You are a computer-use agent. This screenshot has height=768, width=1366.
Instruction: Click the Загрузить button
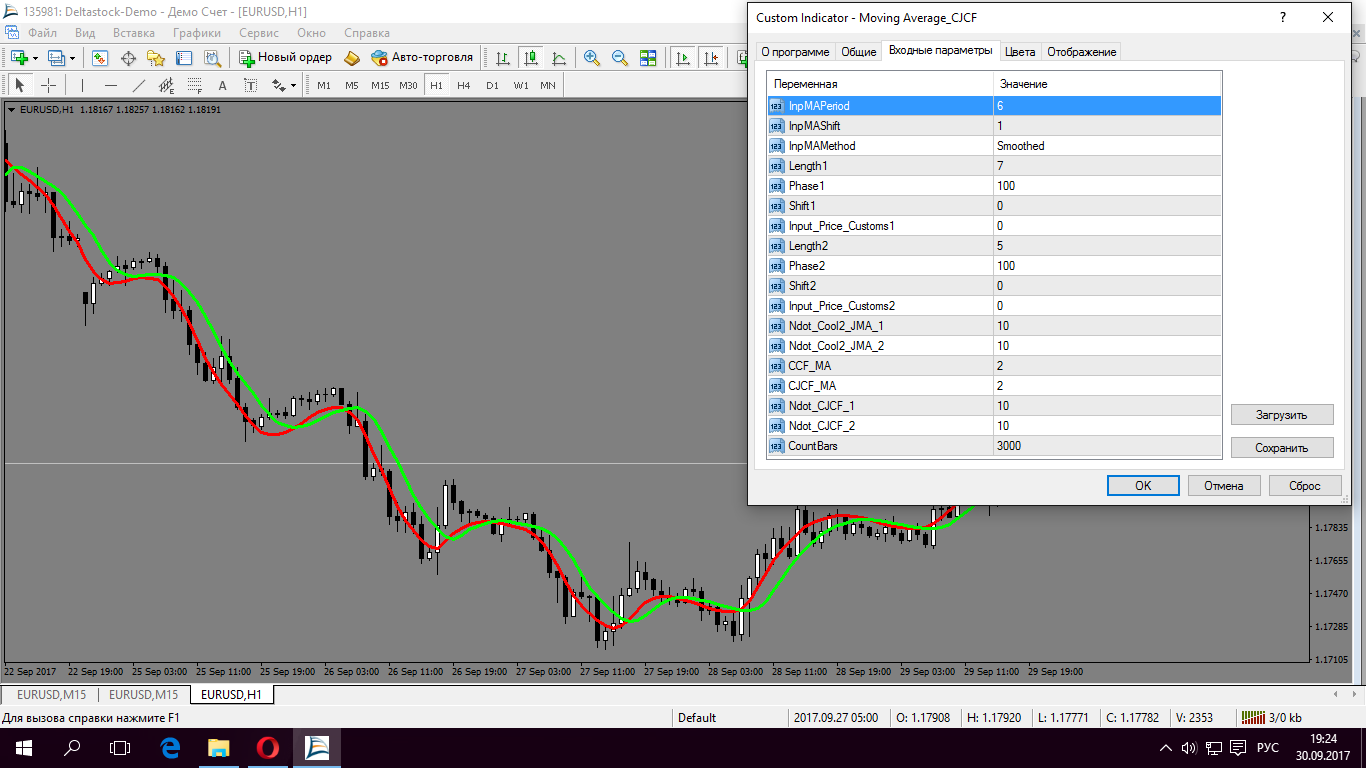1282,414
